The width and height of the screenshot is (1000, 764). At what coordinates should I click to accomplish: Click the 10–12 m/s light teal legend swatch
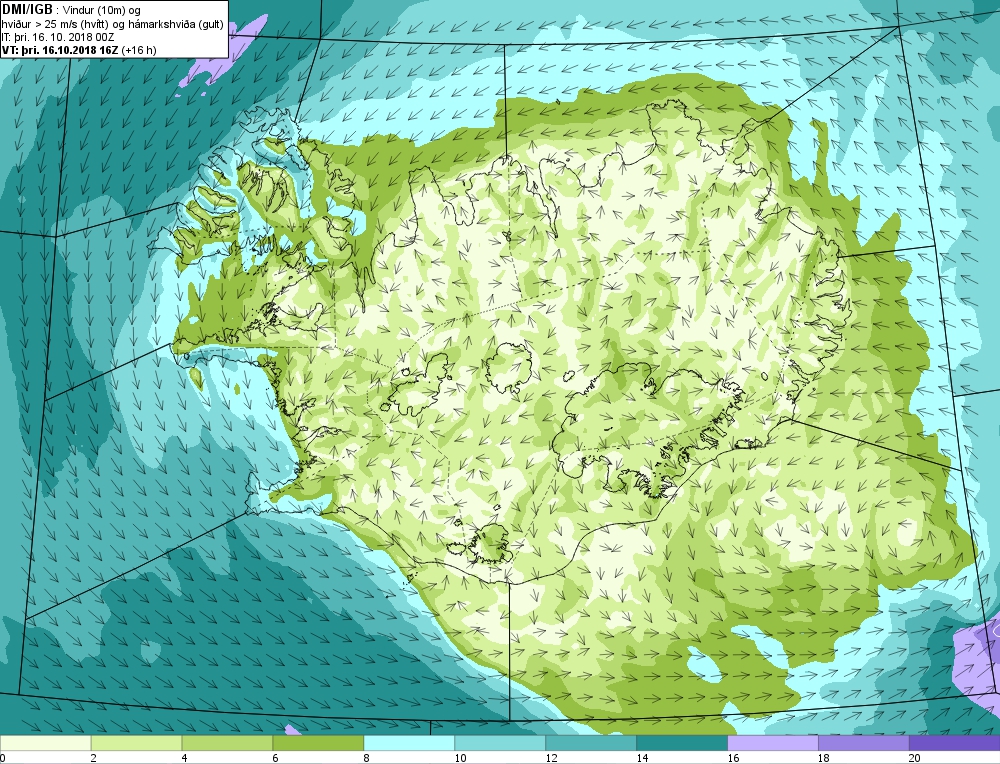click(500, 743)
